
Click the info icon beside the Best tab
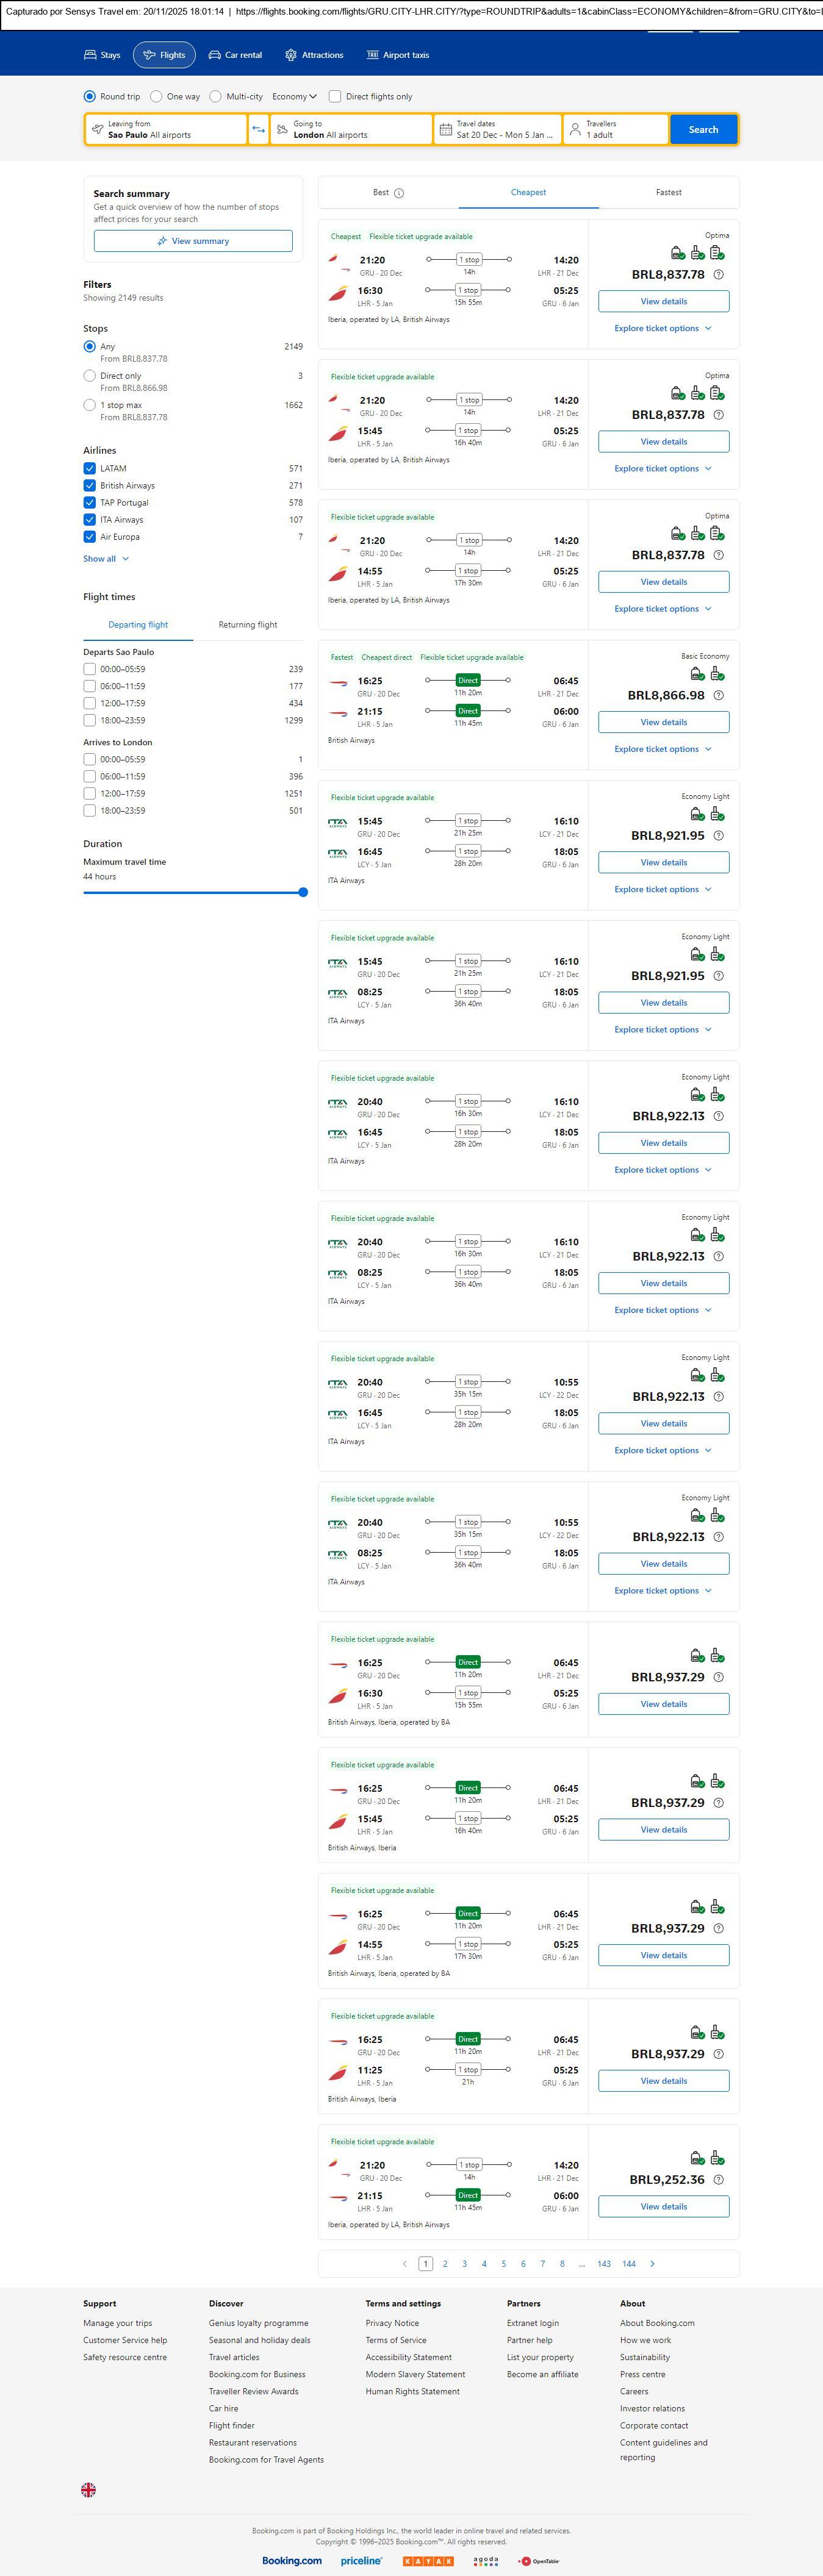tap(399, 193)
